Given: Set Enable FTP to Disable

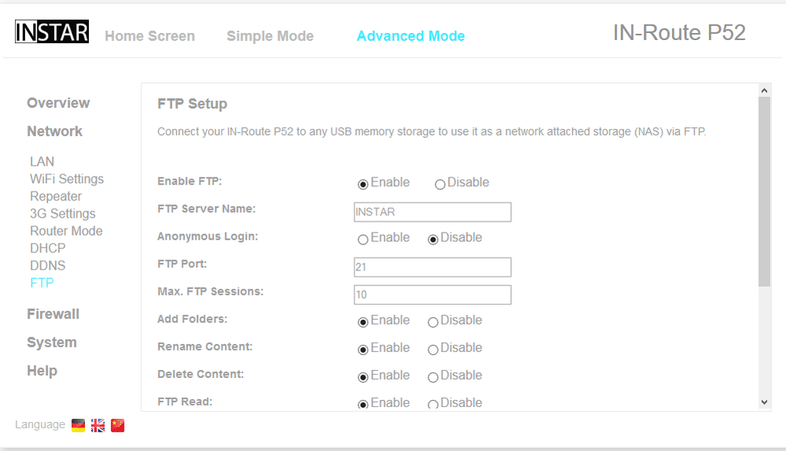Looking at the screenshot, I should [440, 184].
